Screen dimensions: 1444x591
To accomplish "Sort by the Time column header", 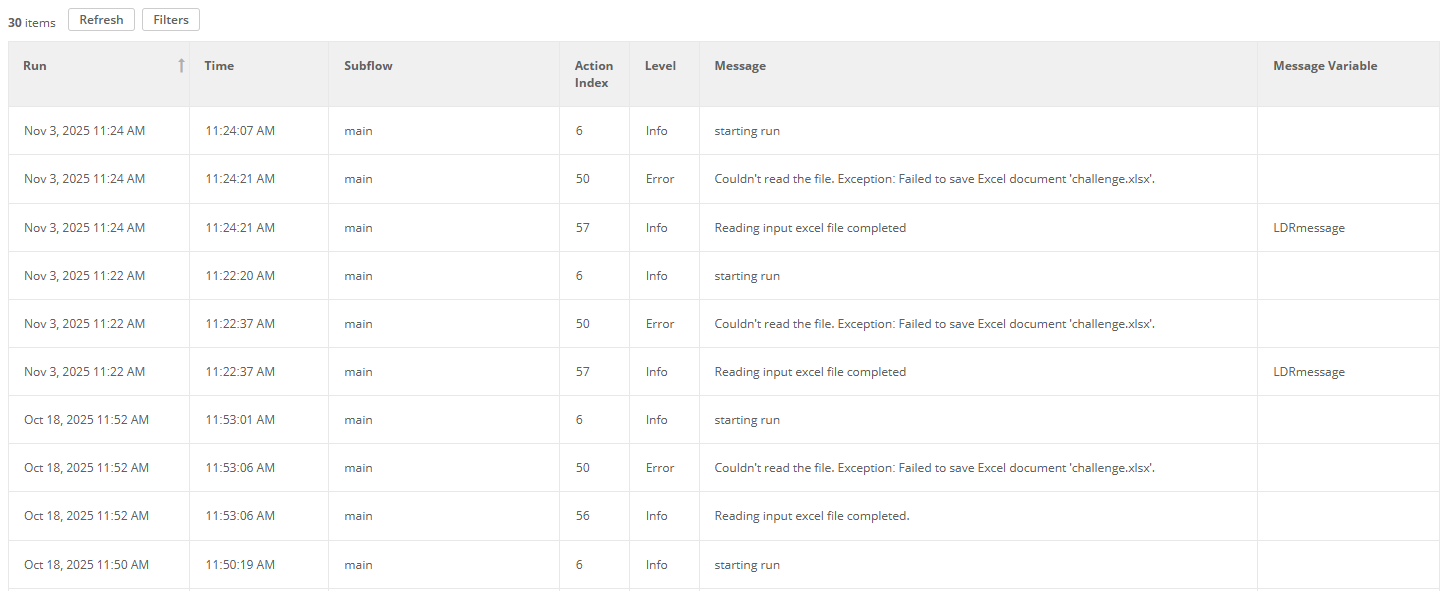I will click(219, 66).
